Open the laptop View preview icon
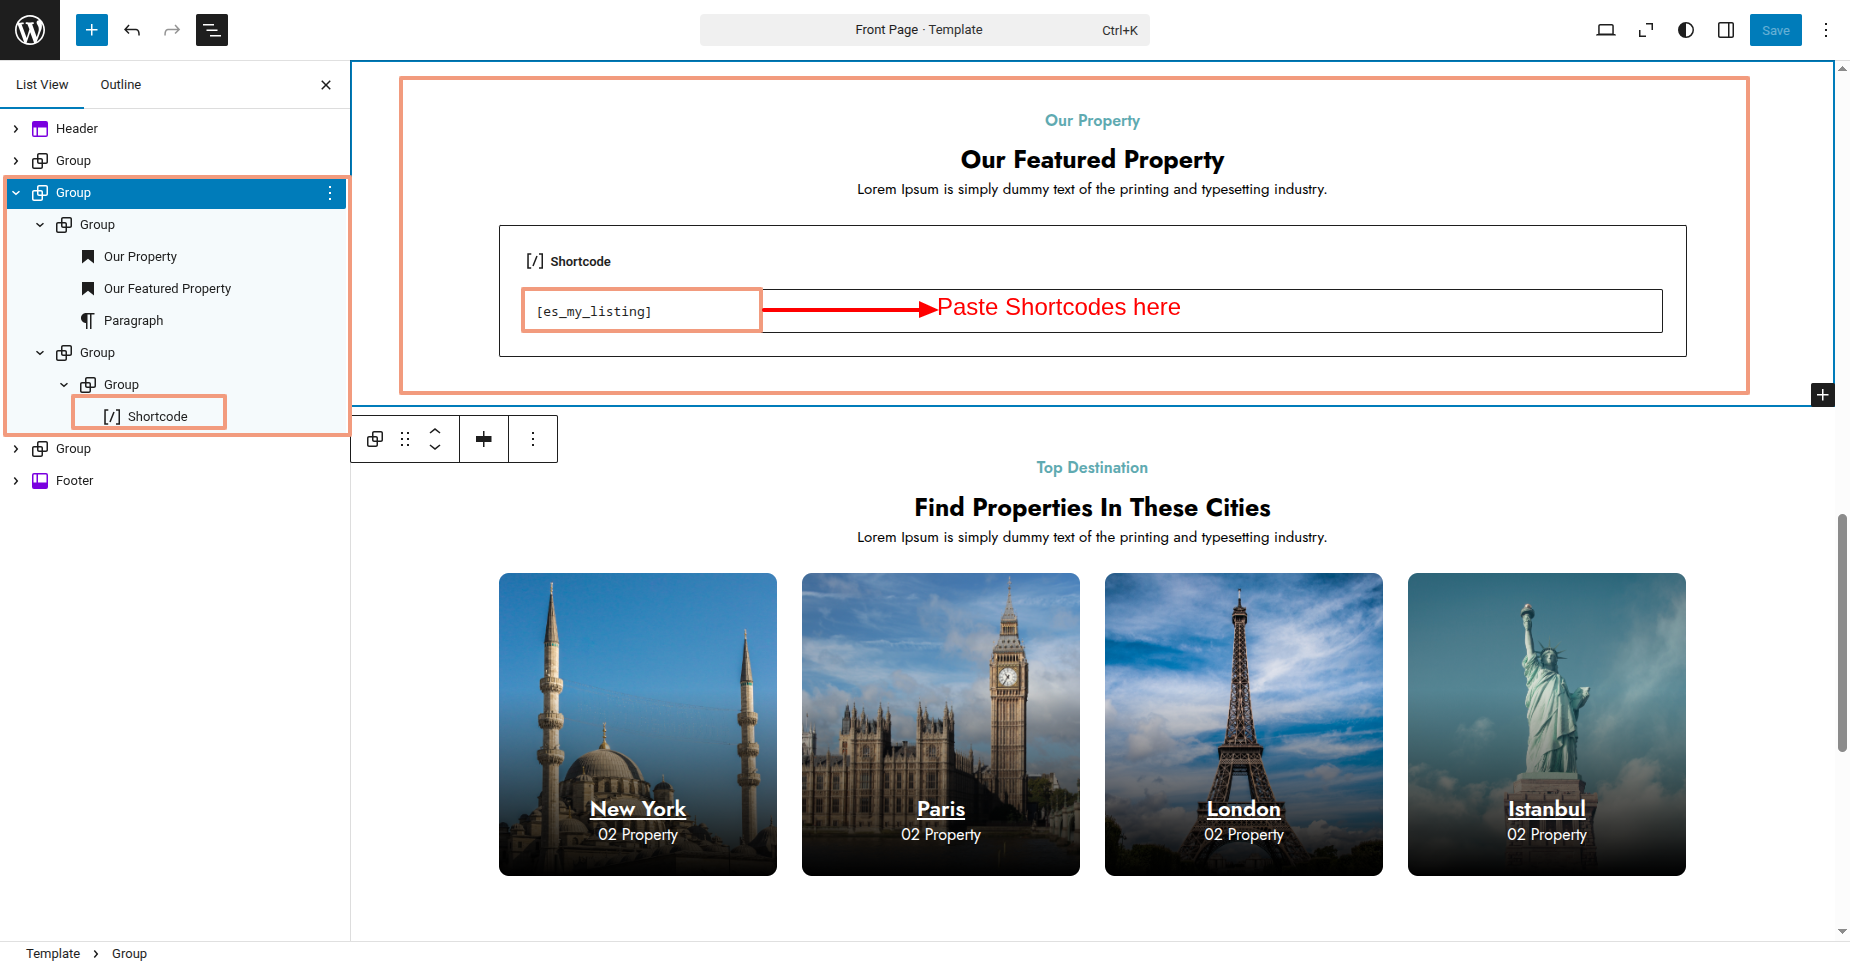This screenshot has width=1850, height=966. 1606,30
